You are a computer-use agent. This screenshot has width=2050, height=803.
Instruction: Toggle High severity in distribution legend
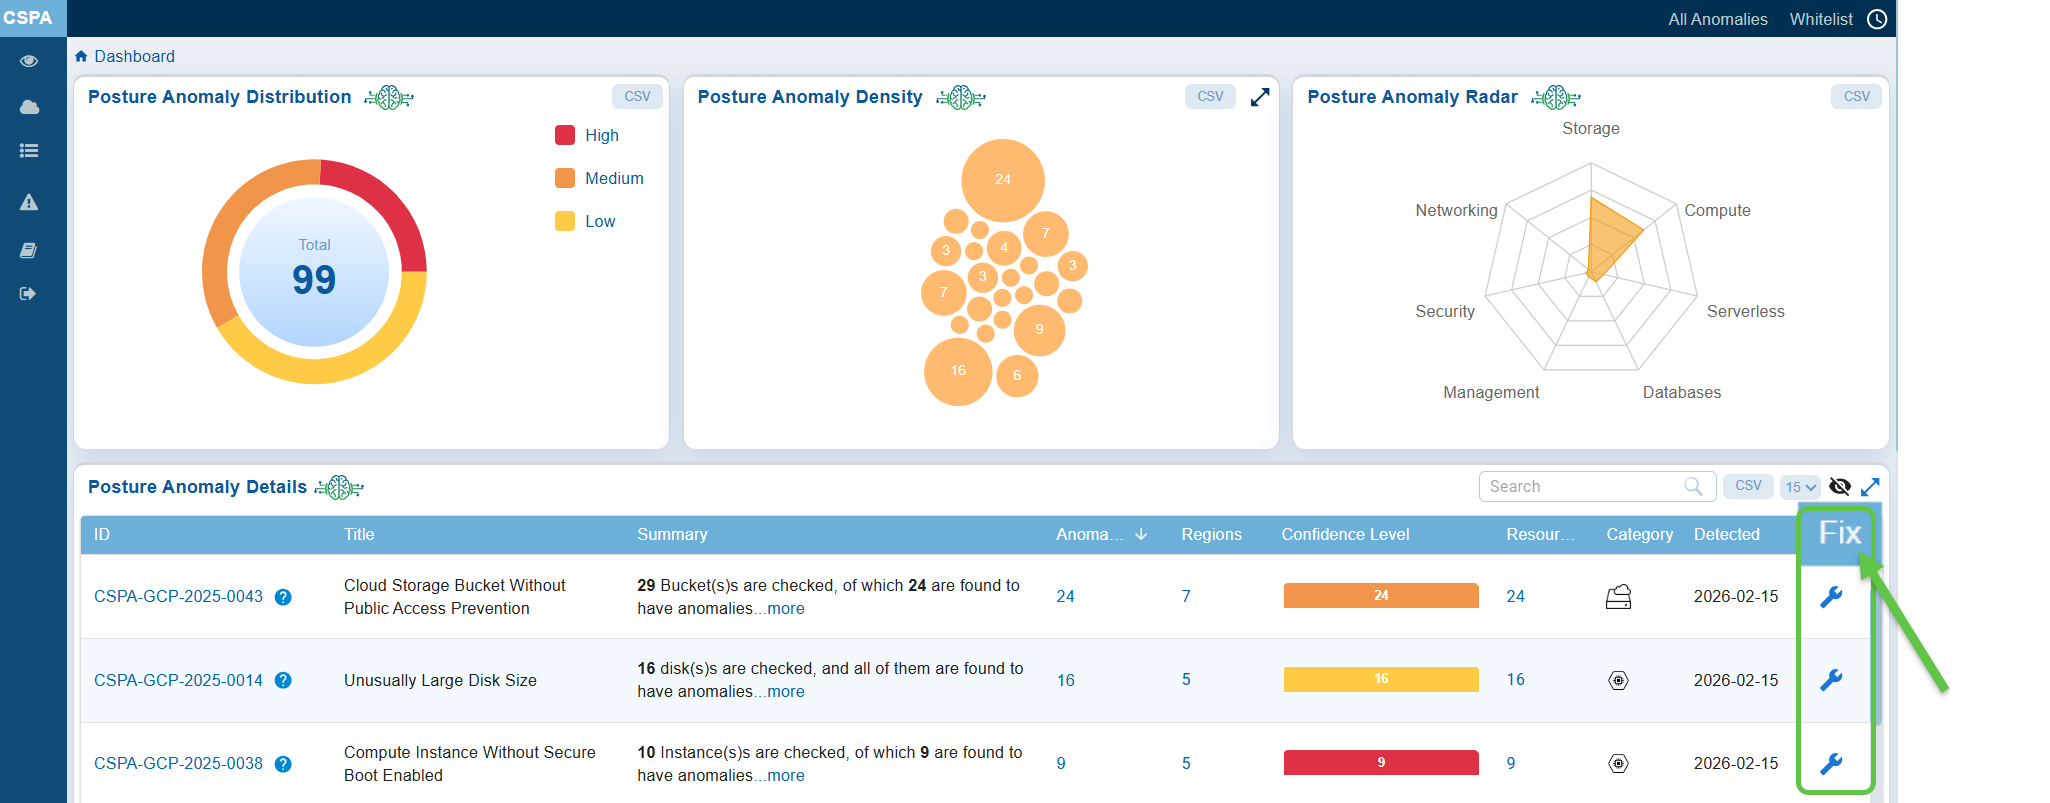tap(600, 135)
